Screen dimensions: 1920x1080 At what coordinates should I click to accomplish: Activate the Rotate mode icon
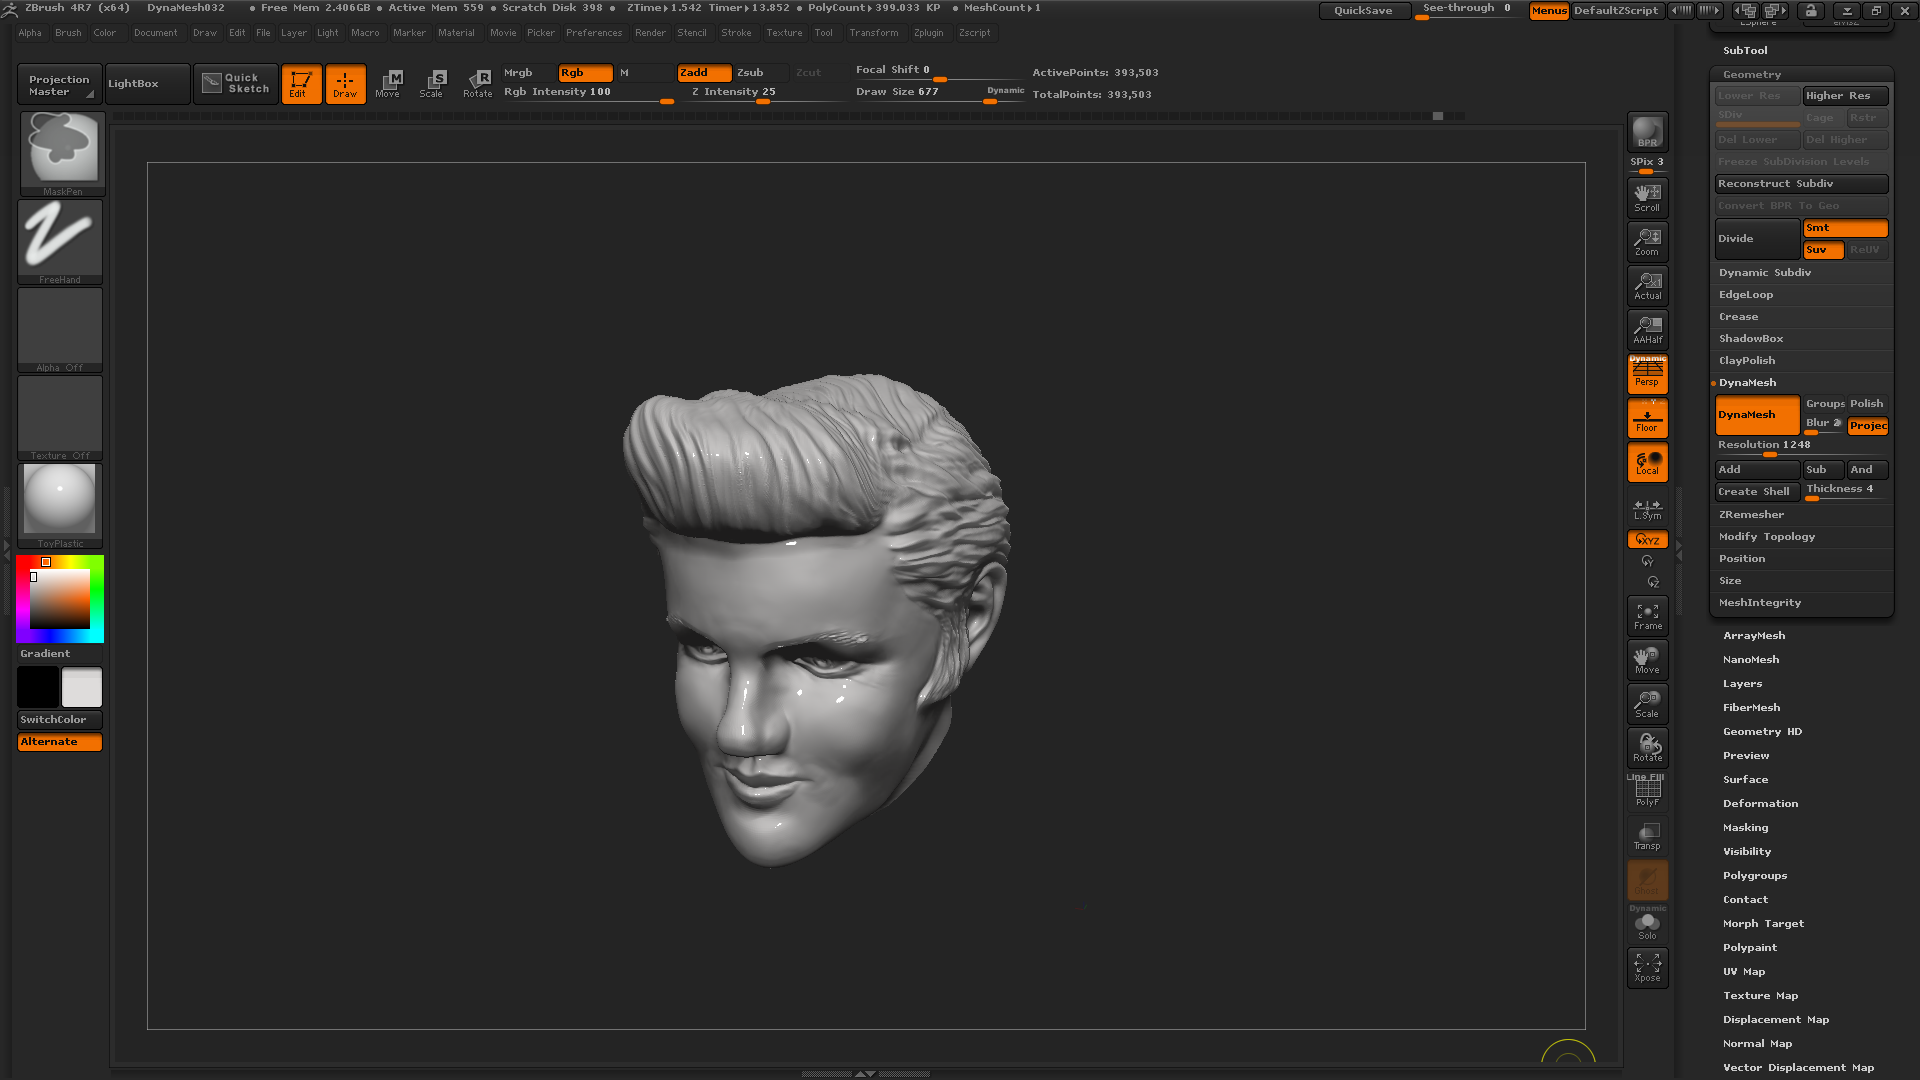pyautogui.click(x=478, y=83)
